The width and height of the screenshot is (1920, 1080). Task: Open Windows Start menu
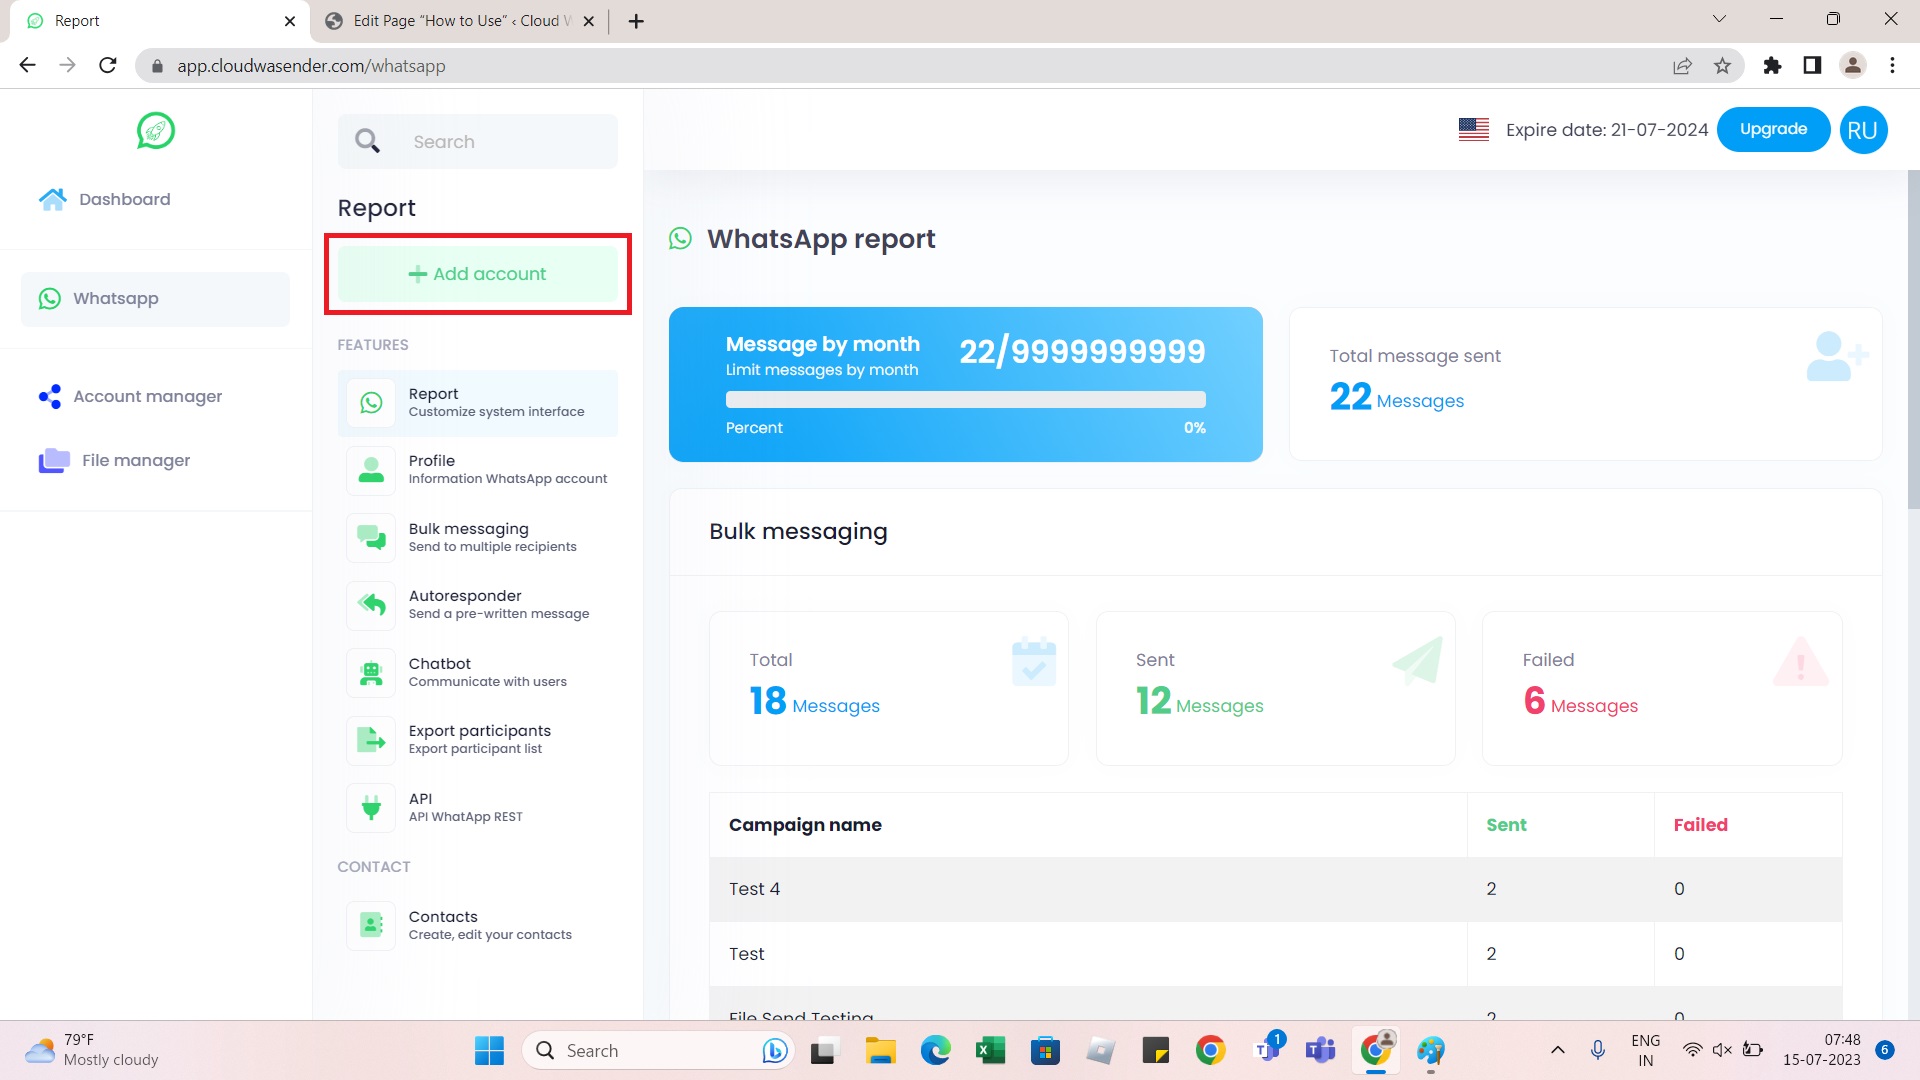[489, 1050]
